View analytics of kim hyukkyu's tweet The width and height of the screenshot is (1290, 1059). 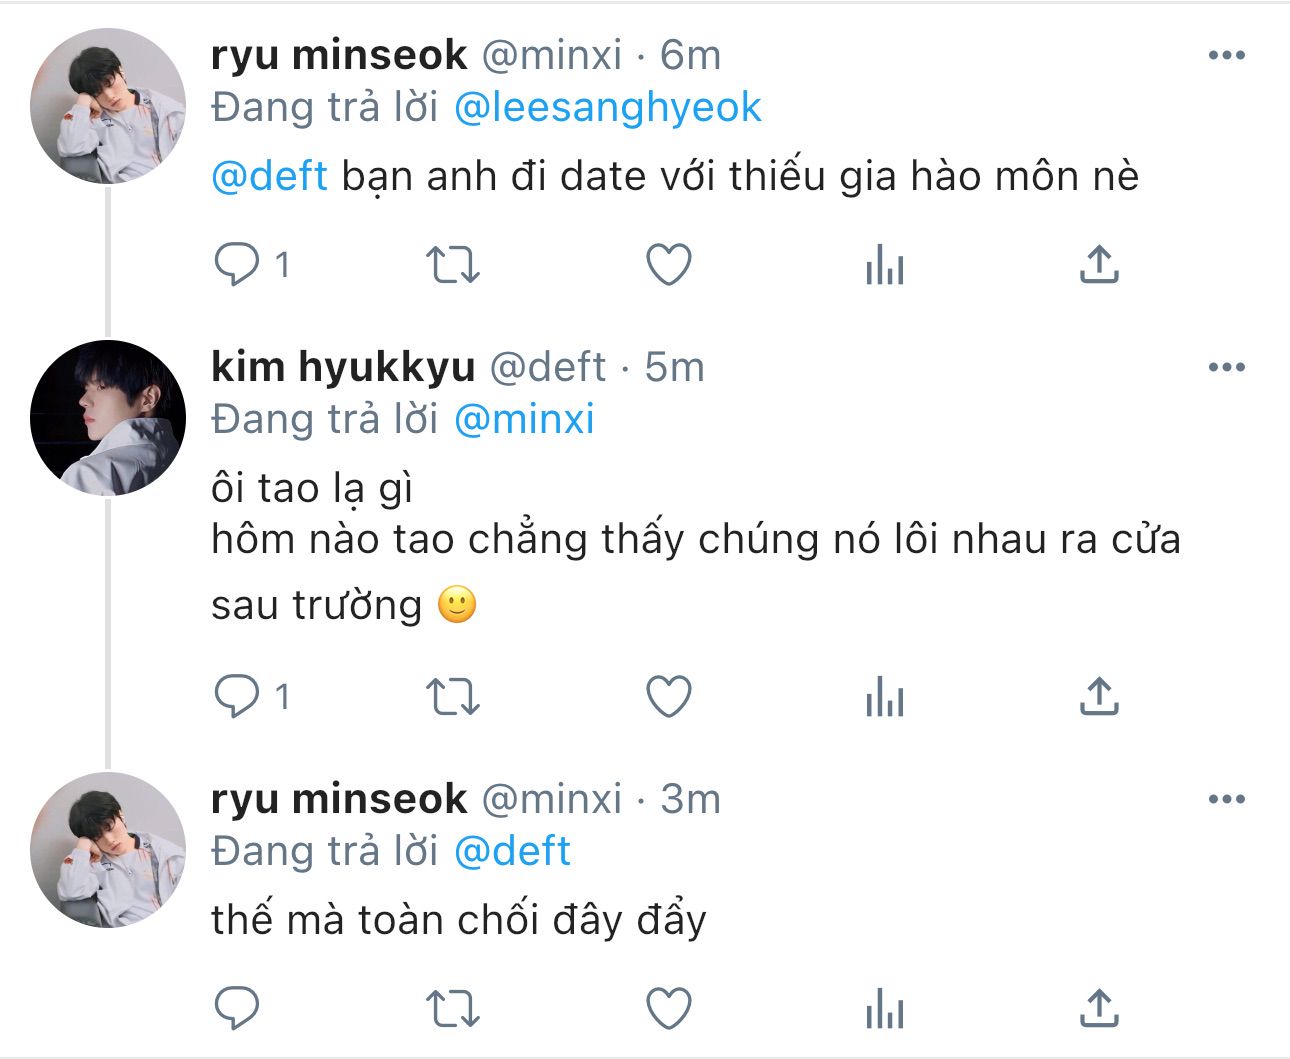coord(885,698)
